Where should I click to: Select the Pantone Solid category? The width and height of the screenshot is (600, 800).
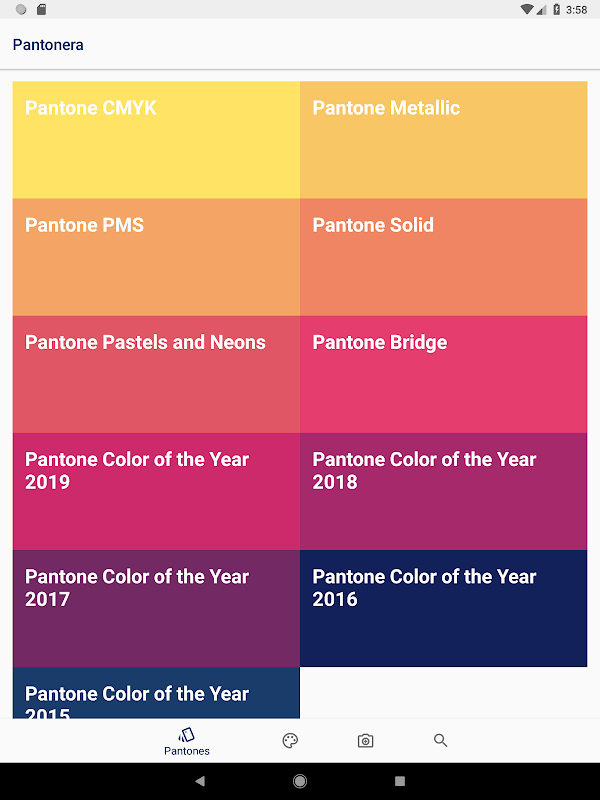(x=443, y=257)
